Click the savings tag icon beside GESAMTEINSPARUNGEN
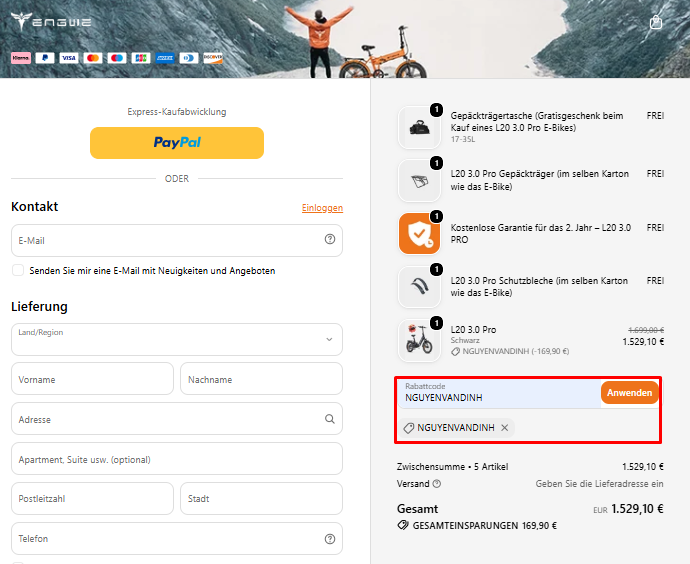Viewport: 690px width, 564px height. pos(403,525)
